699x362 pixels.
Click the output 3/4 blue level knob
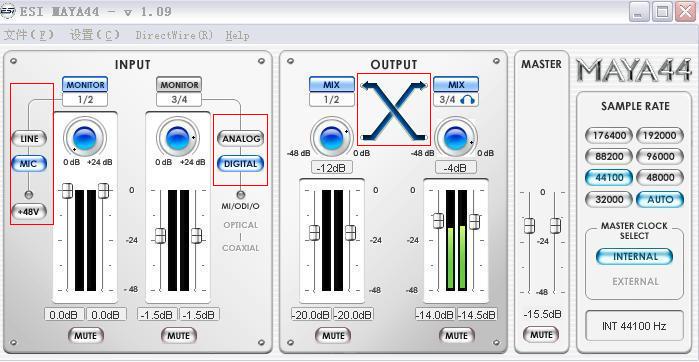point(456,138)
